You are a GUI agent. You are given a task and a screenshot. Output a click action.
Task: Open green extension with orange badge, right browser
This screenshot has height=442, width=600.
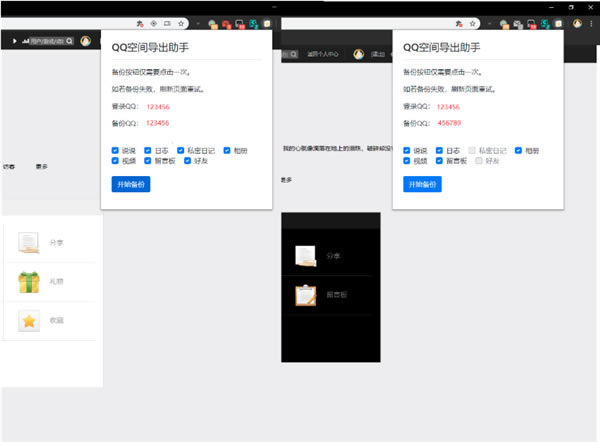(504, 24)
